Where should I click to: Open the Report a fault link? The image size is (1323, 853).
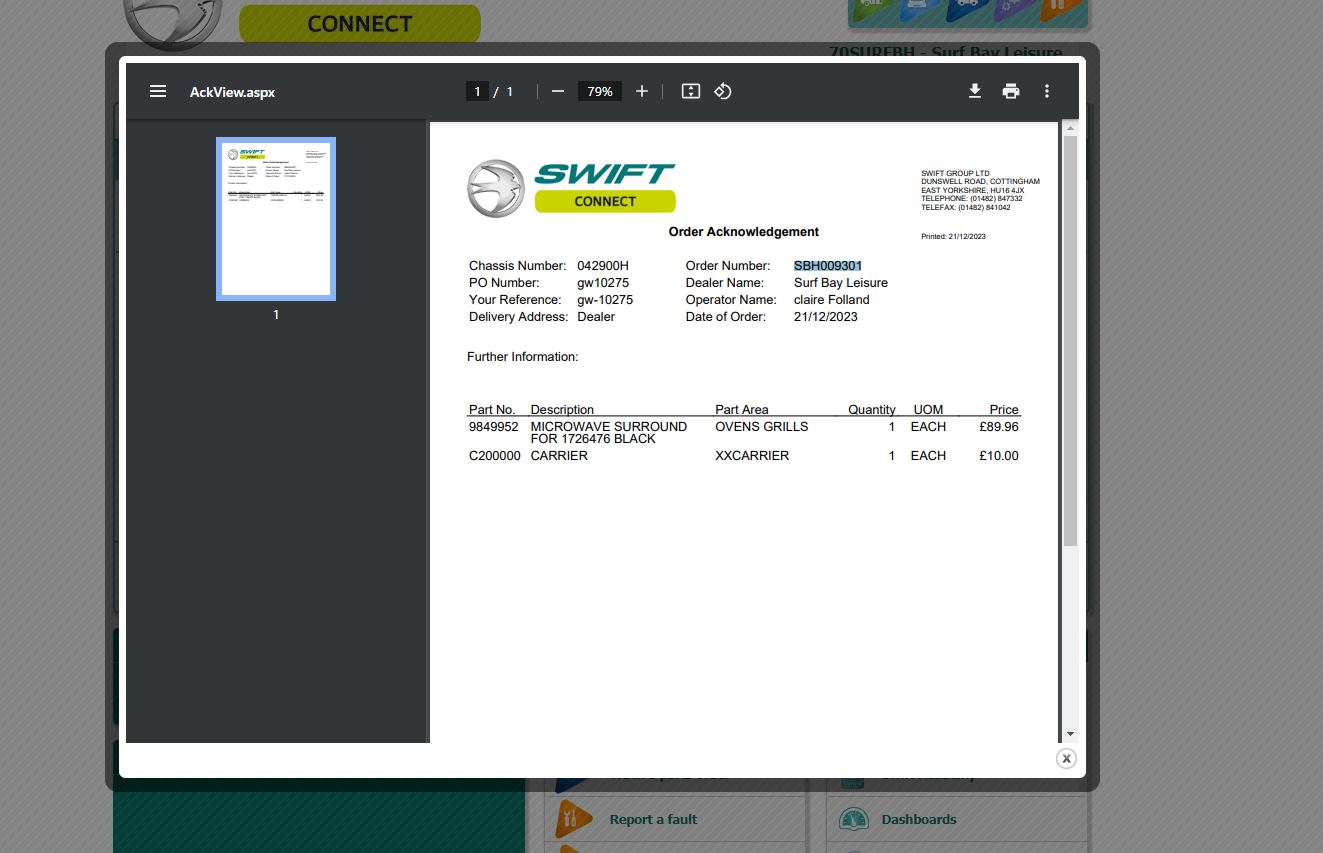[x=653, y=819]
